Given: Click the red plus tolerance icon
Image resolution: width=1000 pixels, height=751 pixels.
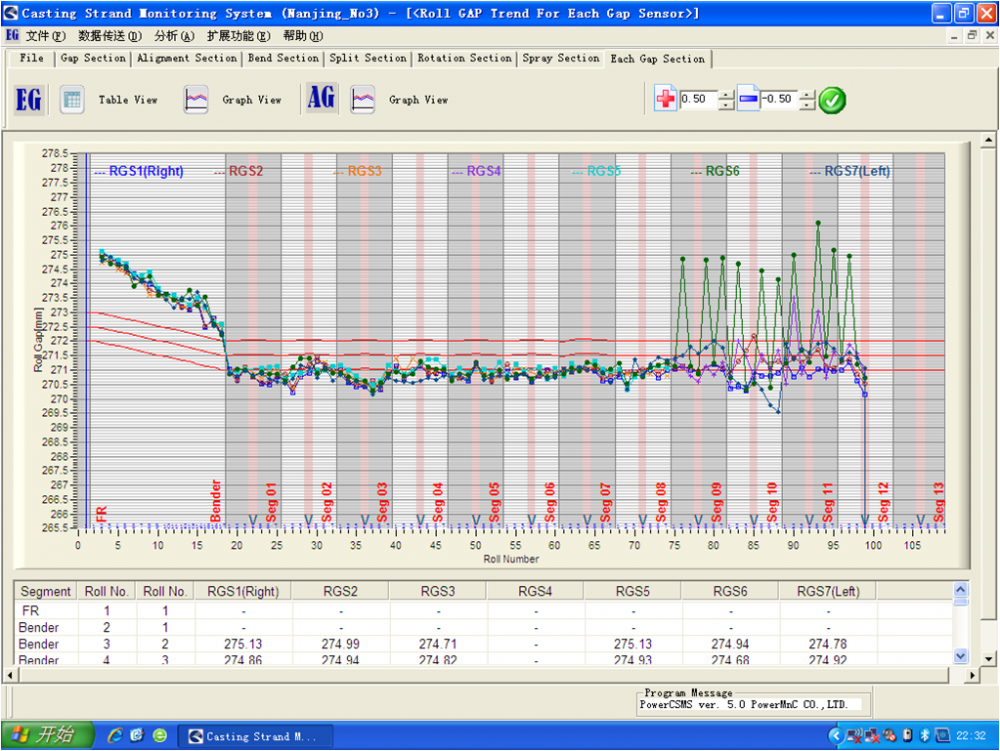Looking at the screenshot, I should point(666,99).
